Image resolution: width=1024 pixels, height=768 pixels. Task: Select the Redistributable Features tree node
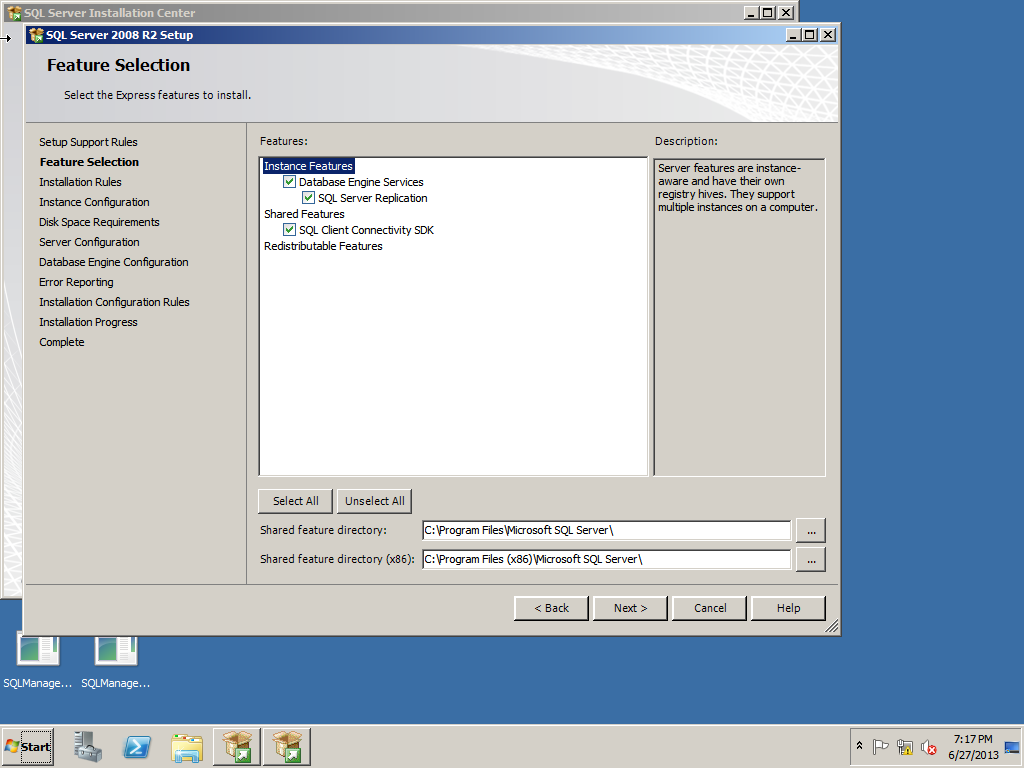323,246
